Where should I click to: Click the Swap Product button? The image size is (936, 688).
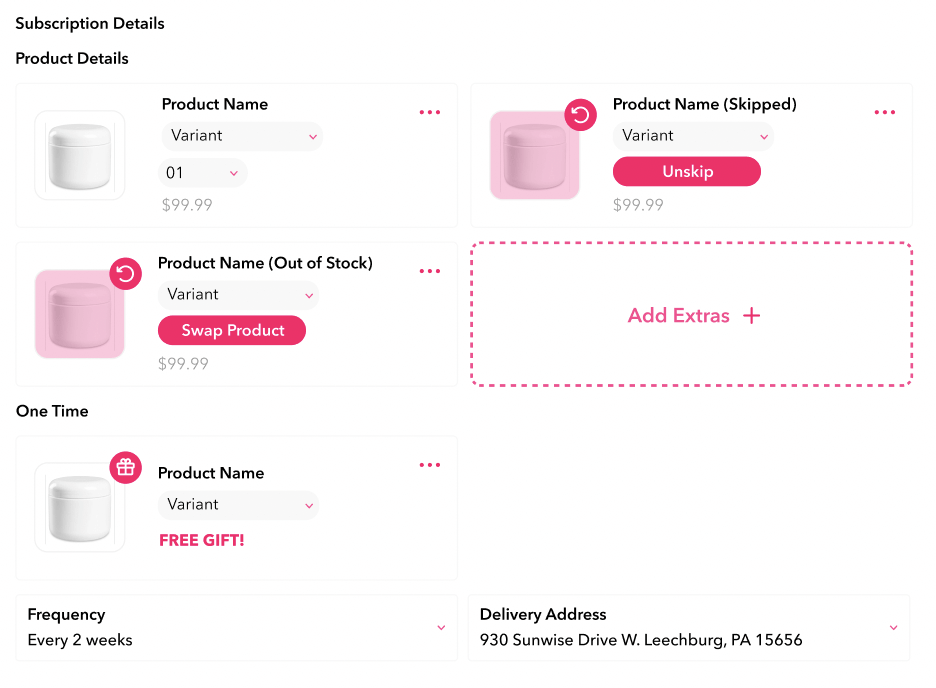point(232,330)
